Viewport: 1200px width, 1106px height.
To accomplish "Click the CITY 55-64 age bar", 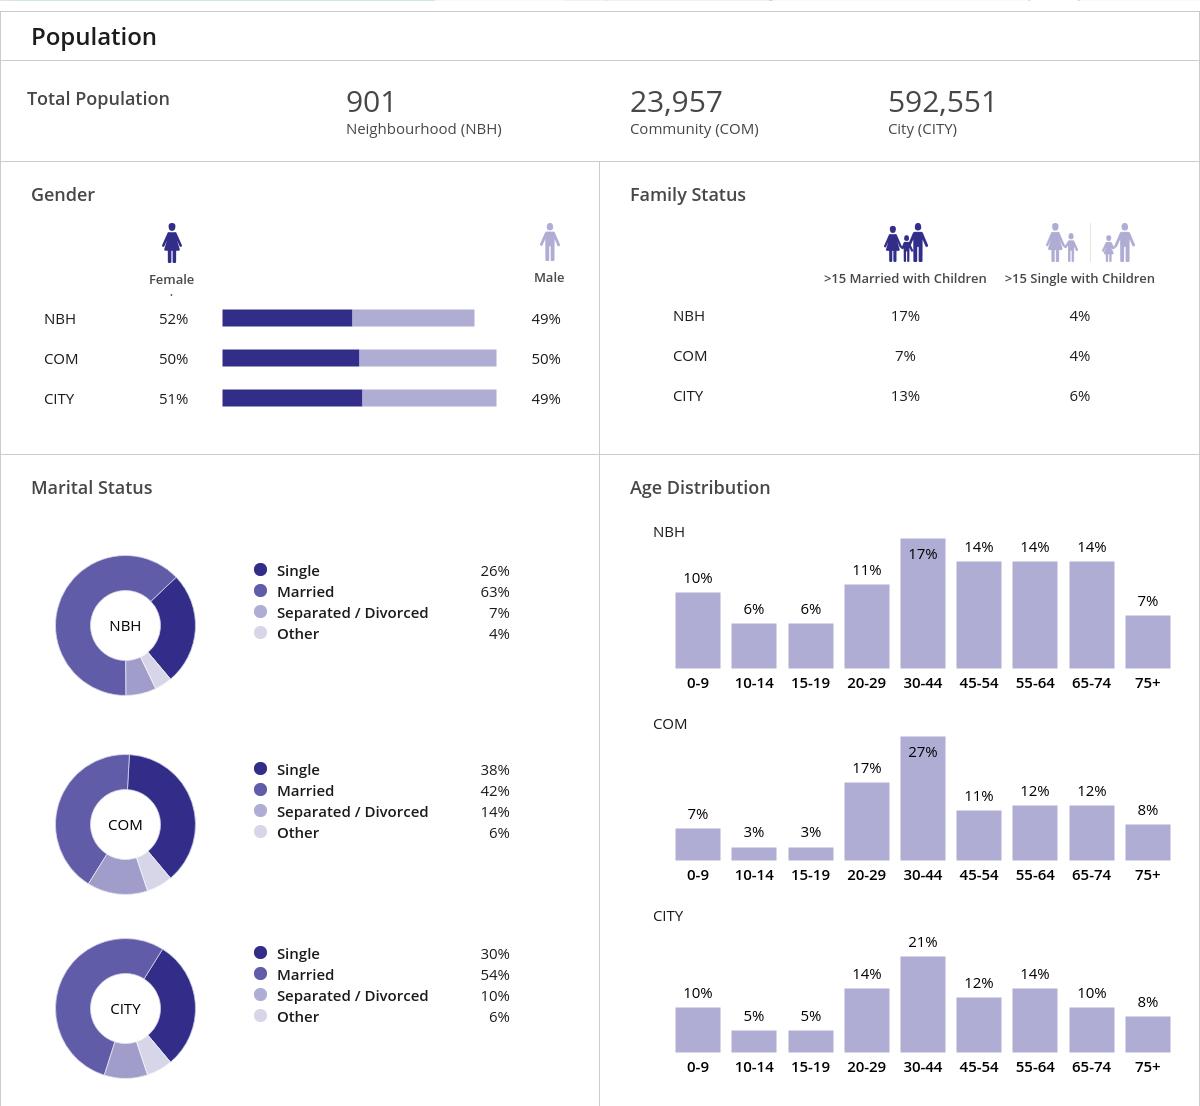I will [1035, 1020].
